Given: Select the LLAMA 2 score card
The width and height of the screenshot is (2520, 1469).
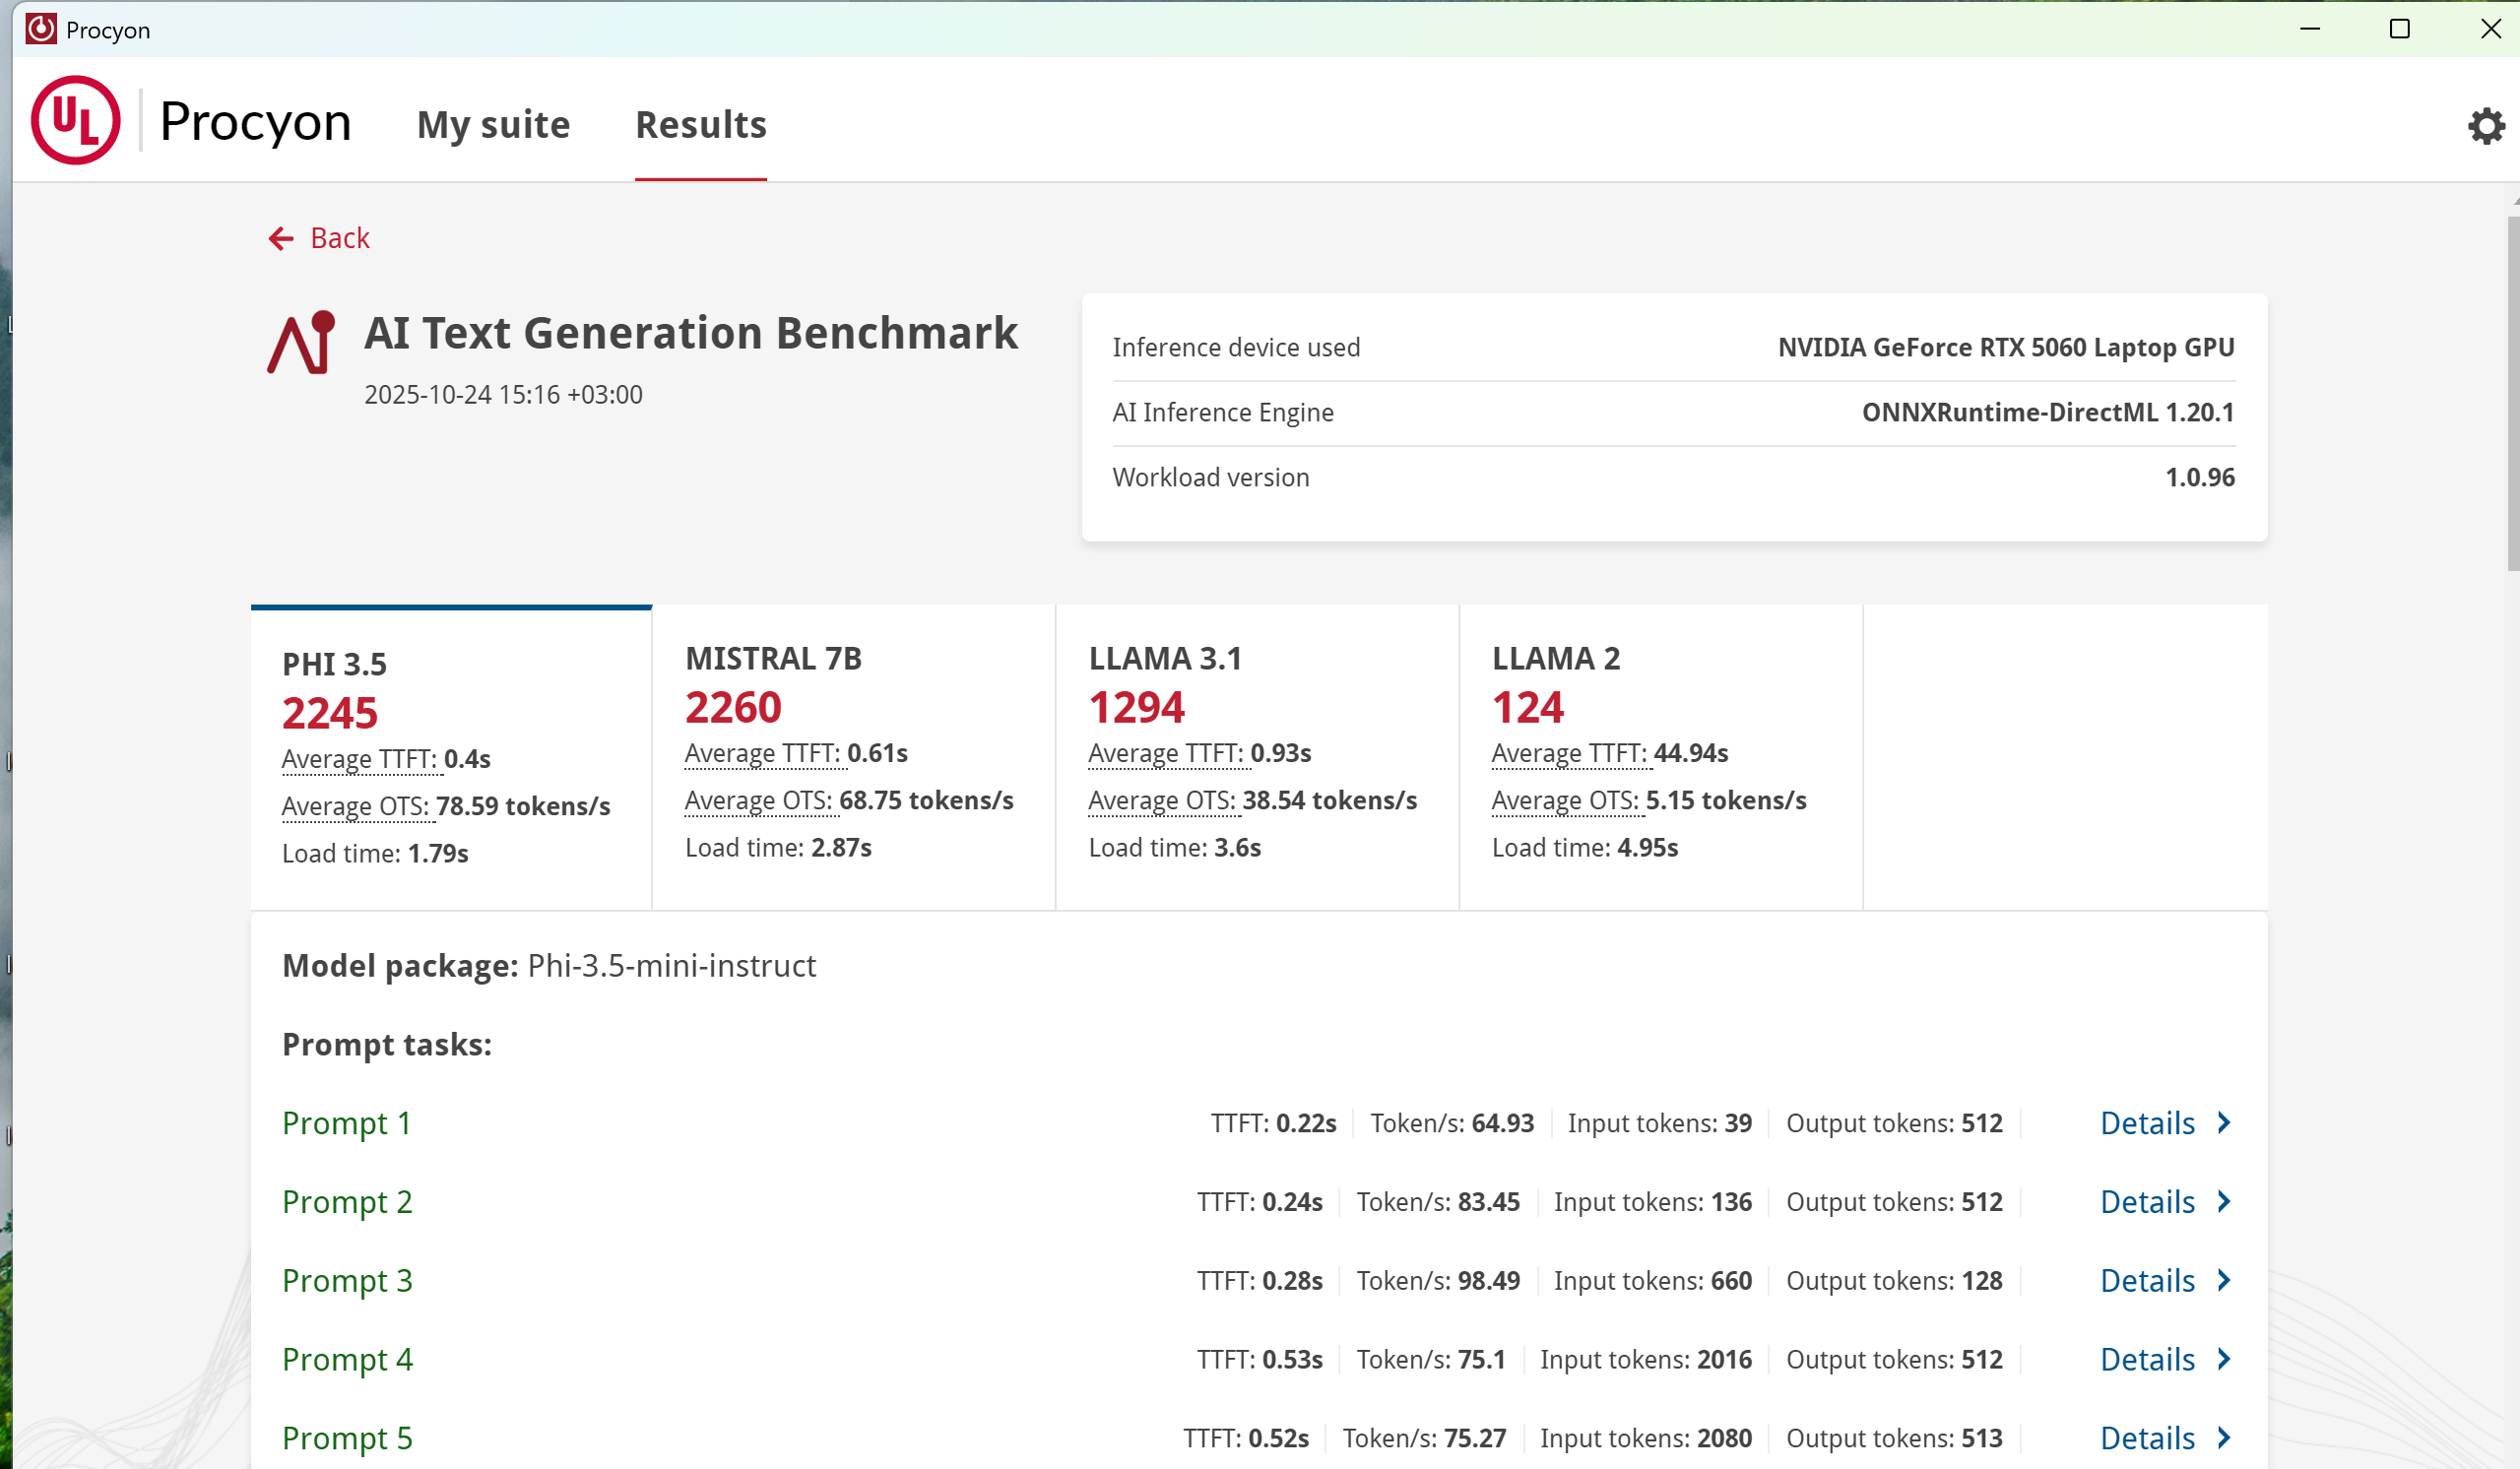Looking at the screenshot, I should pyautogui.click(x=1660, y=757).
